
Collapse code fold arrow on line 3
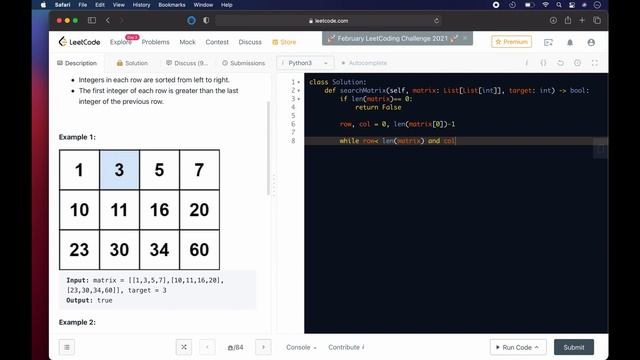(x=299, y=99)
